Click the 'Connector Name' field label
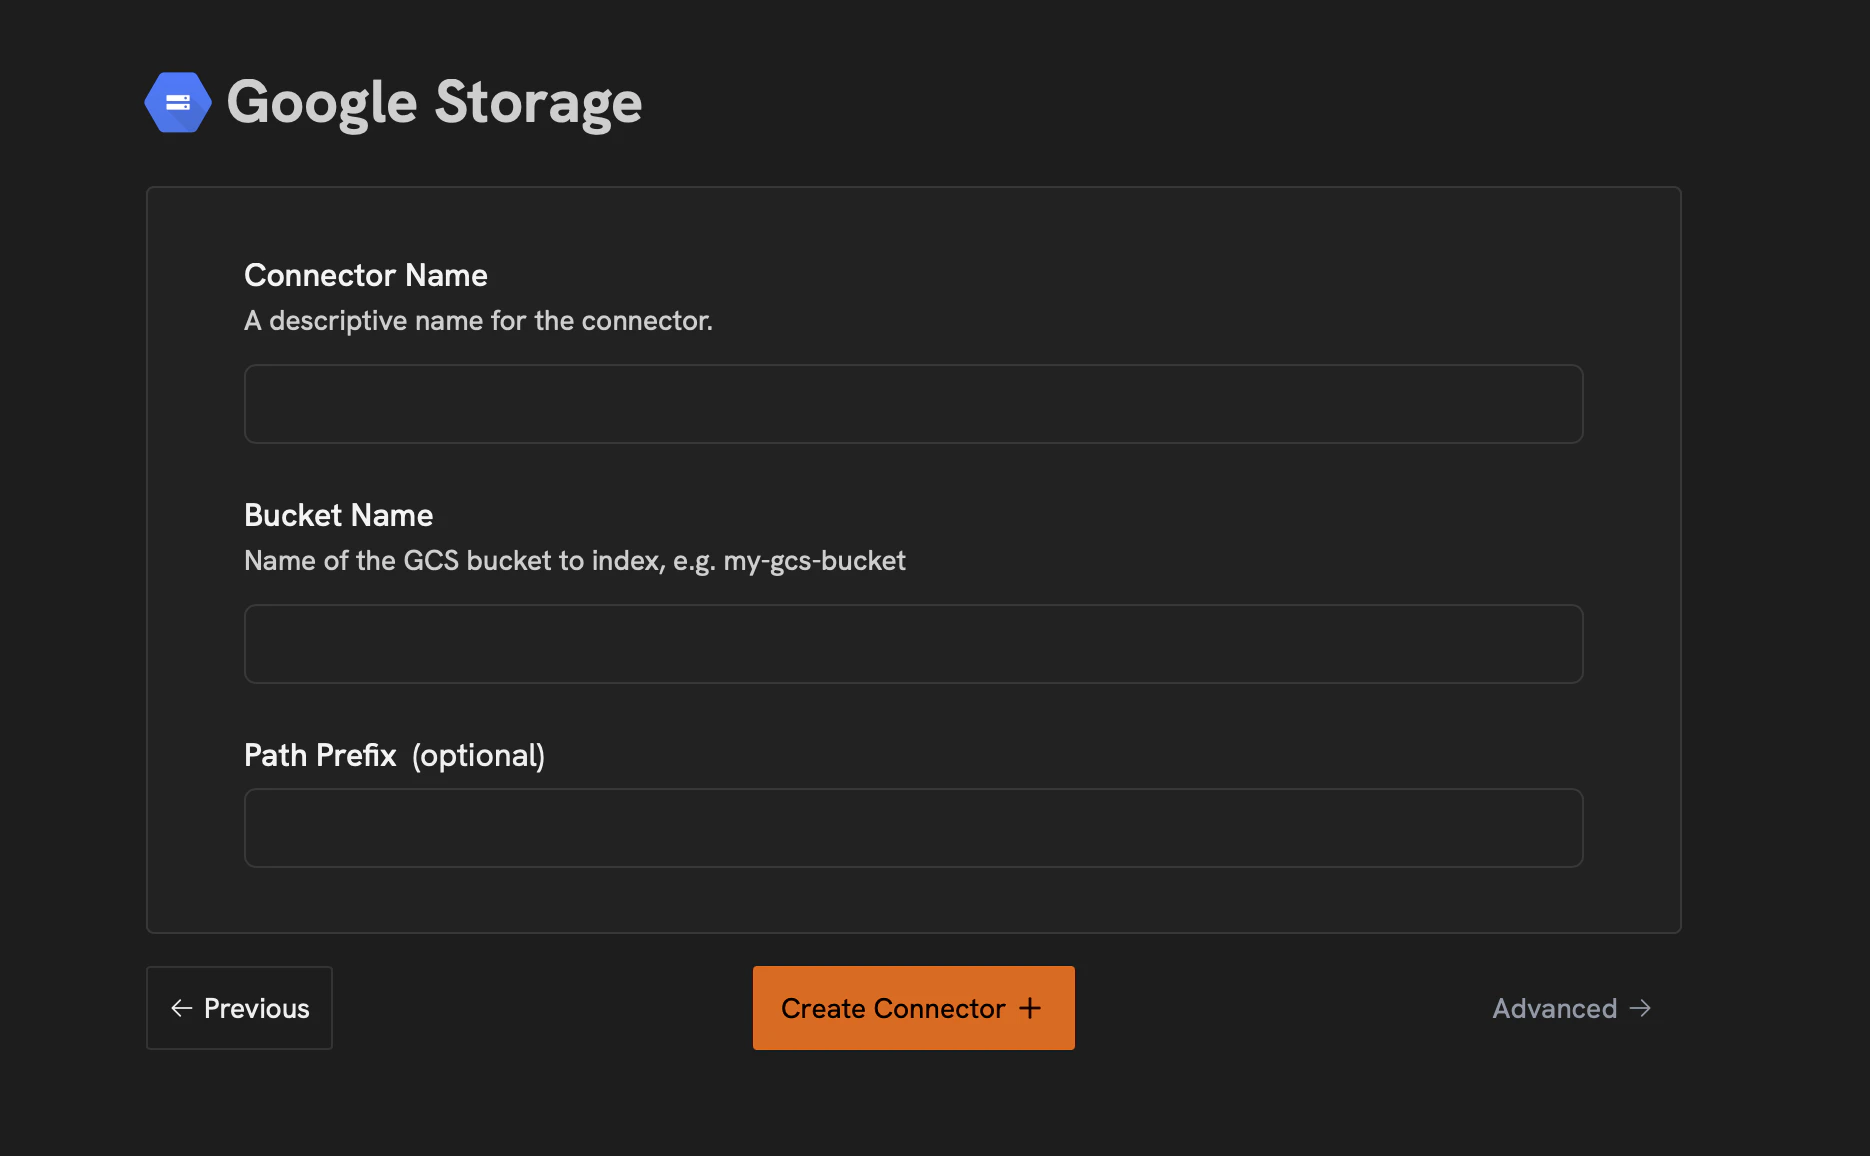This screenshot has height=1156, width=1870. click(366, 275)
